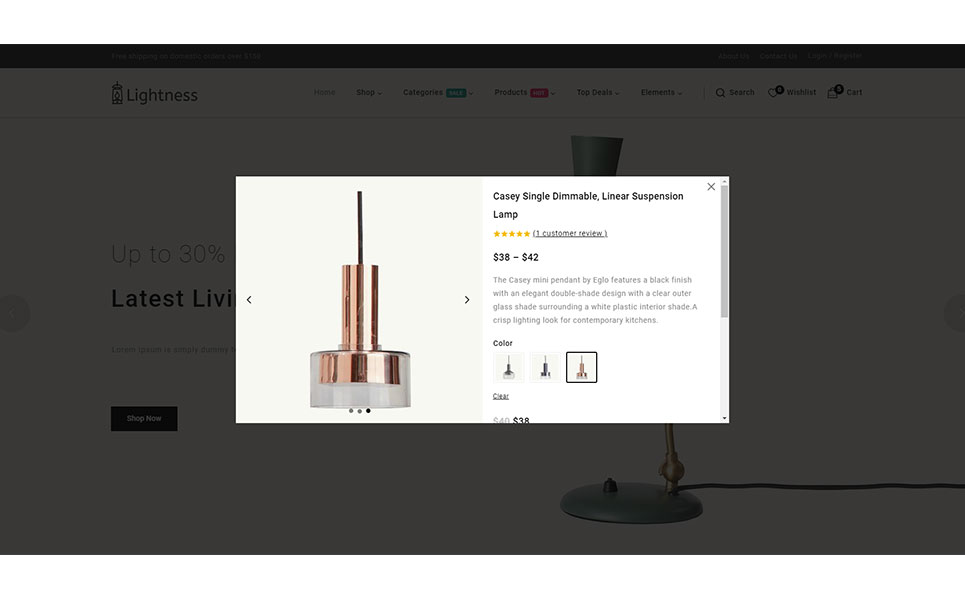Screen dimensions: 965x600
Task: Jump to first image carousel dot
Action: pos(351,411)
